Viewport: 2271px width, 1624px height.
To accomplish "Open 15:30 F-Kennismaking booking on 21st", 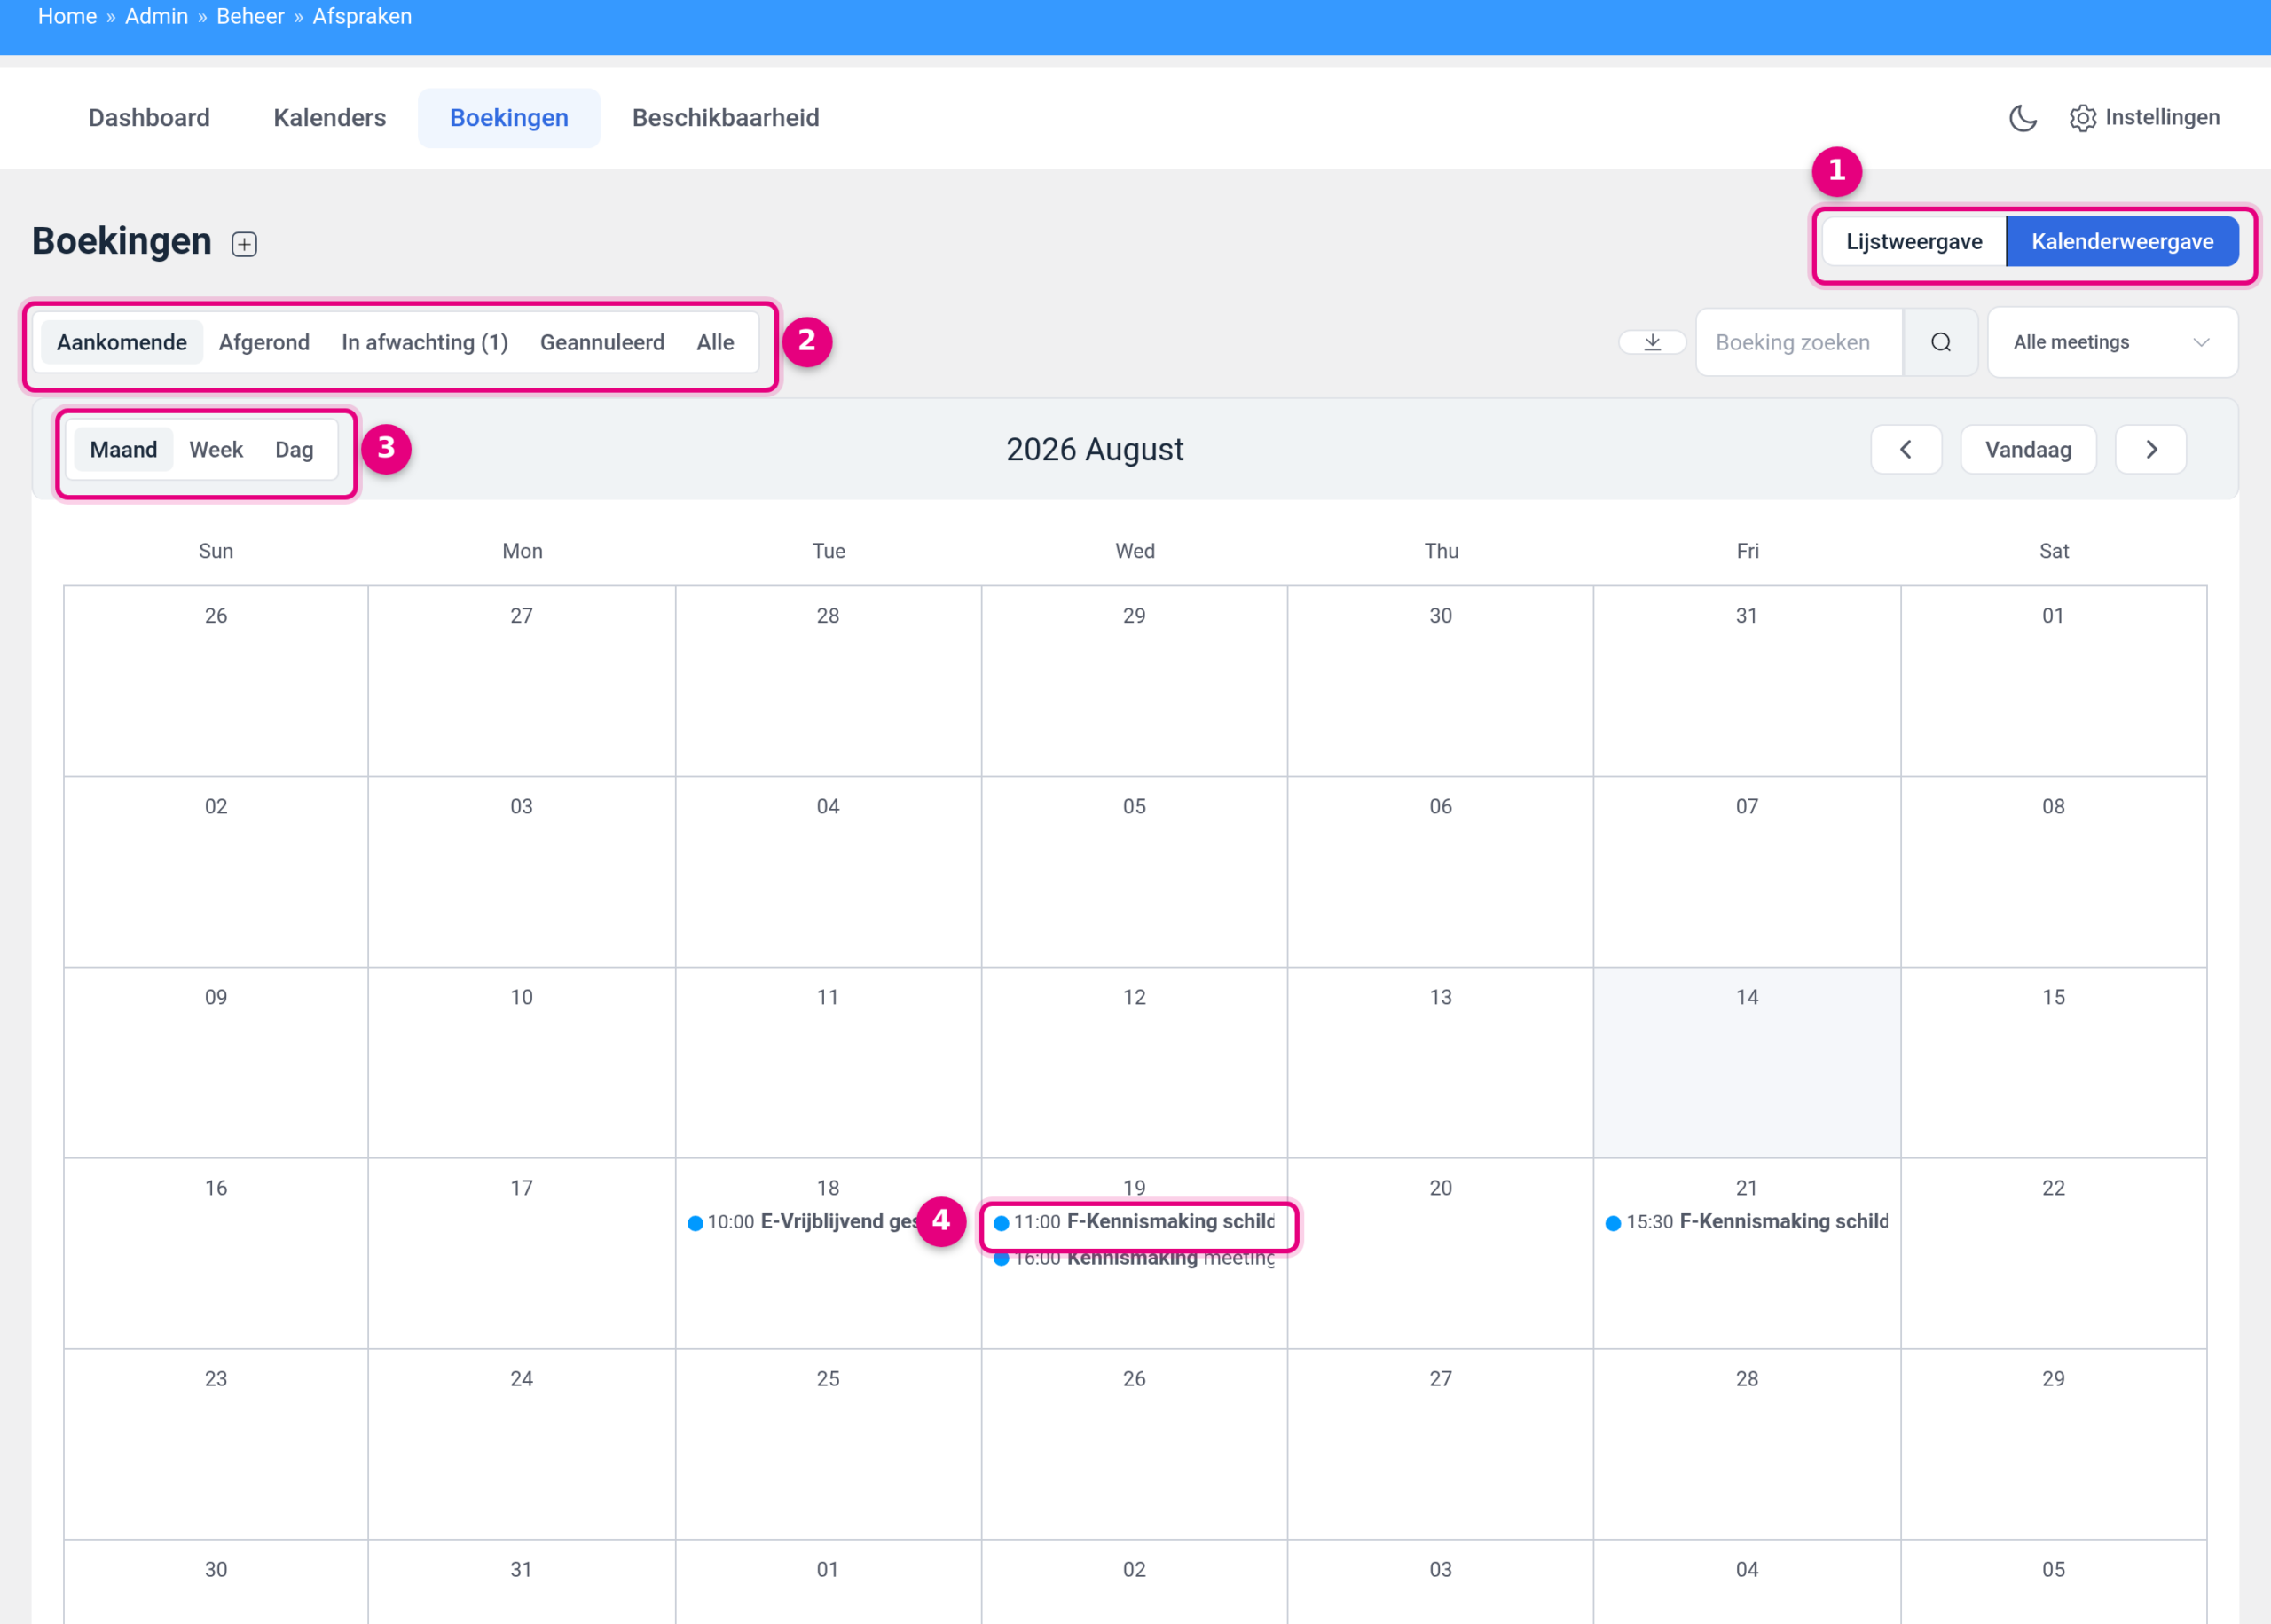I will 1746,1221.
